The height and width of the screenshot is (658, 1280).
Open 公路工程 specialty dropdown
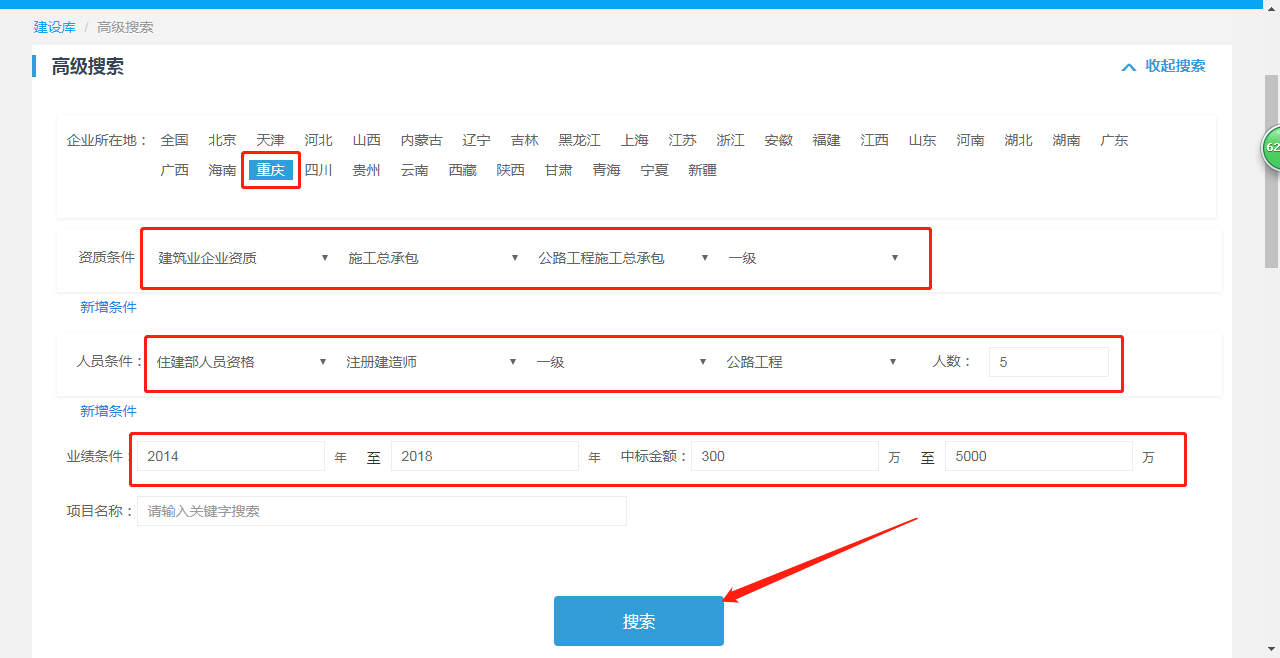click(811, 362)
